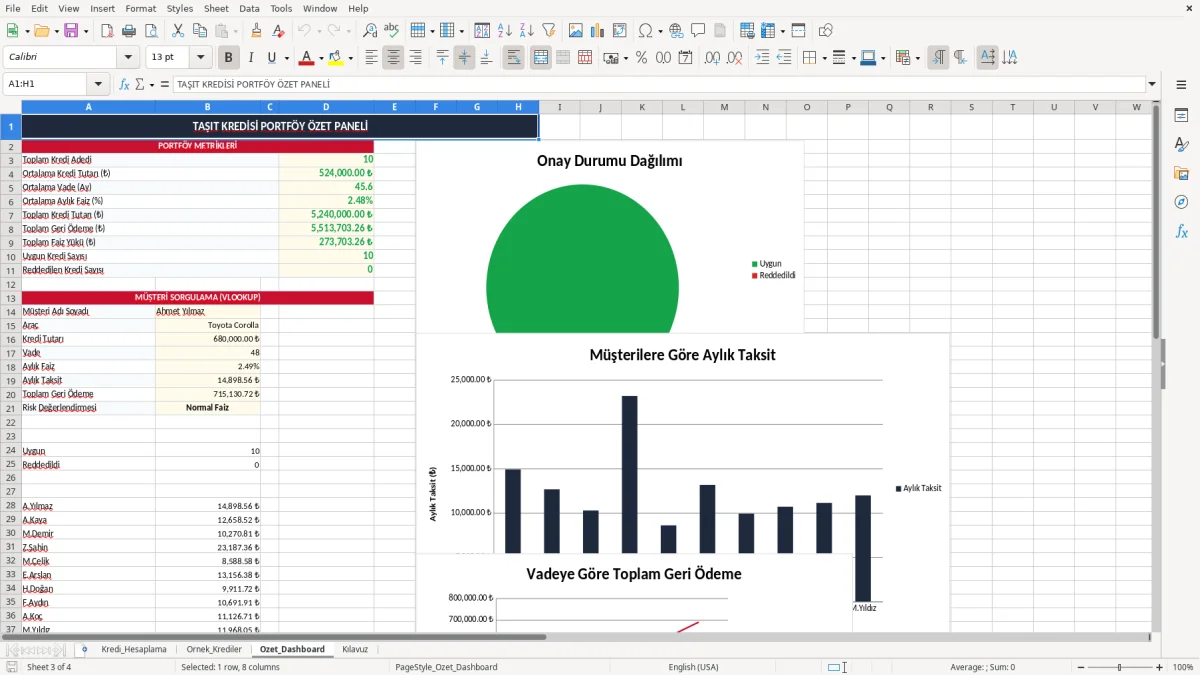Format cells as date
The image size is (1200, 675).
(685, 58)
